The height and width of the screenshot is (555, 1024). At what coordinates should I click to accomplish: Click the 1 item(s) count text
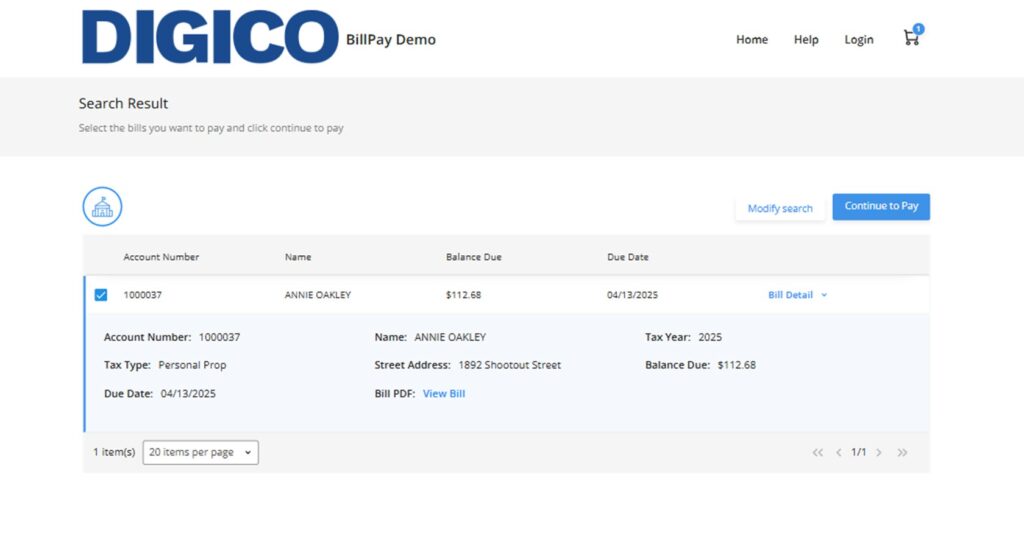(x=114, y=452)
